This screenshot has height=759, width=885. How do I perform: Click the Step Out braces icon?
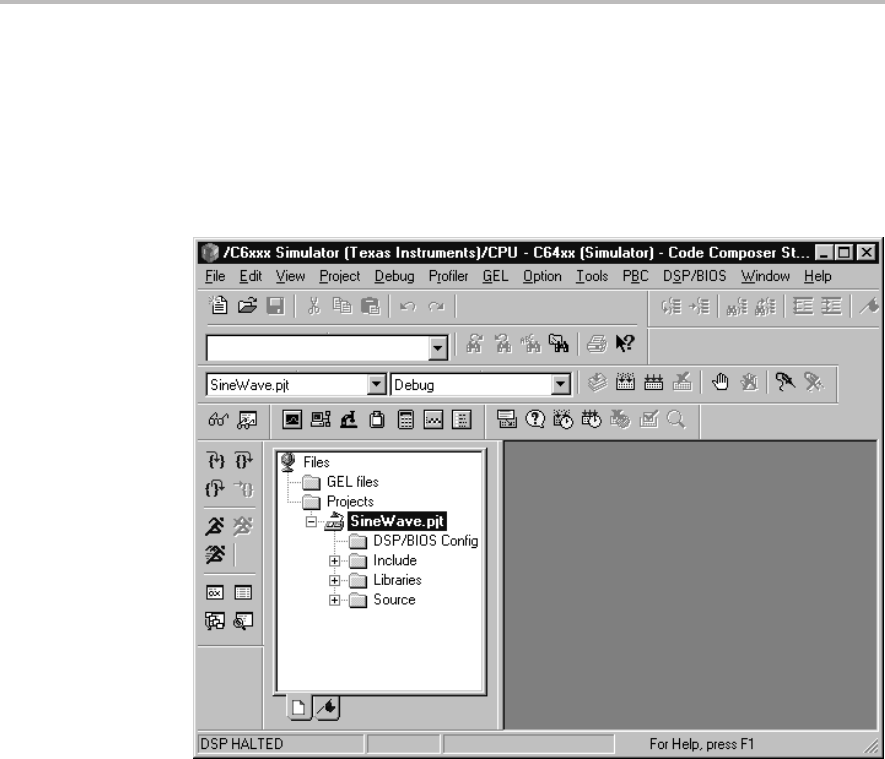(215, 489)
